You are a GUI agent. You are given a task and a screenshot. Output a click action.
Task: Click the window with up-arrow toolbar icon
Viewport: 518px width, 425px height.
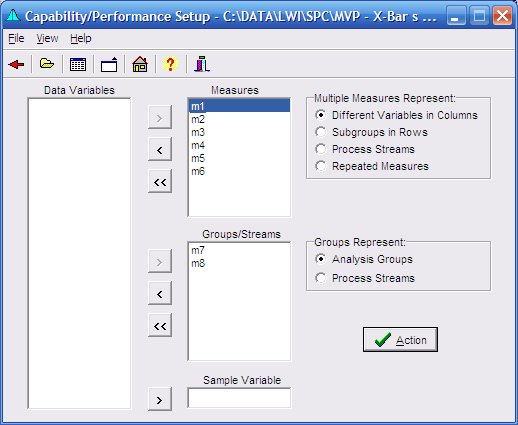click(x=109, y=64)
